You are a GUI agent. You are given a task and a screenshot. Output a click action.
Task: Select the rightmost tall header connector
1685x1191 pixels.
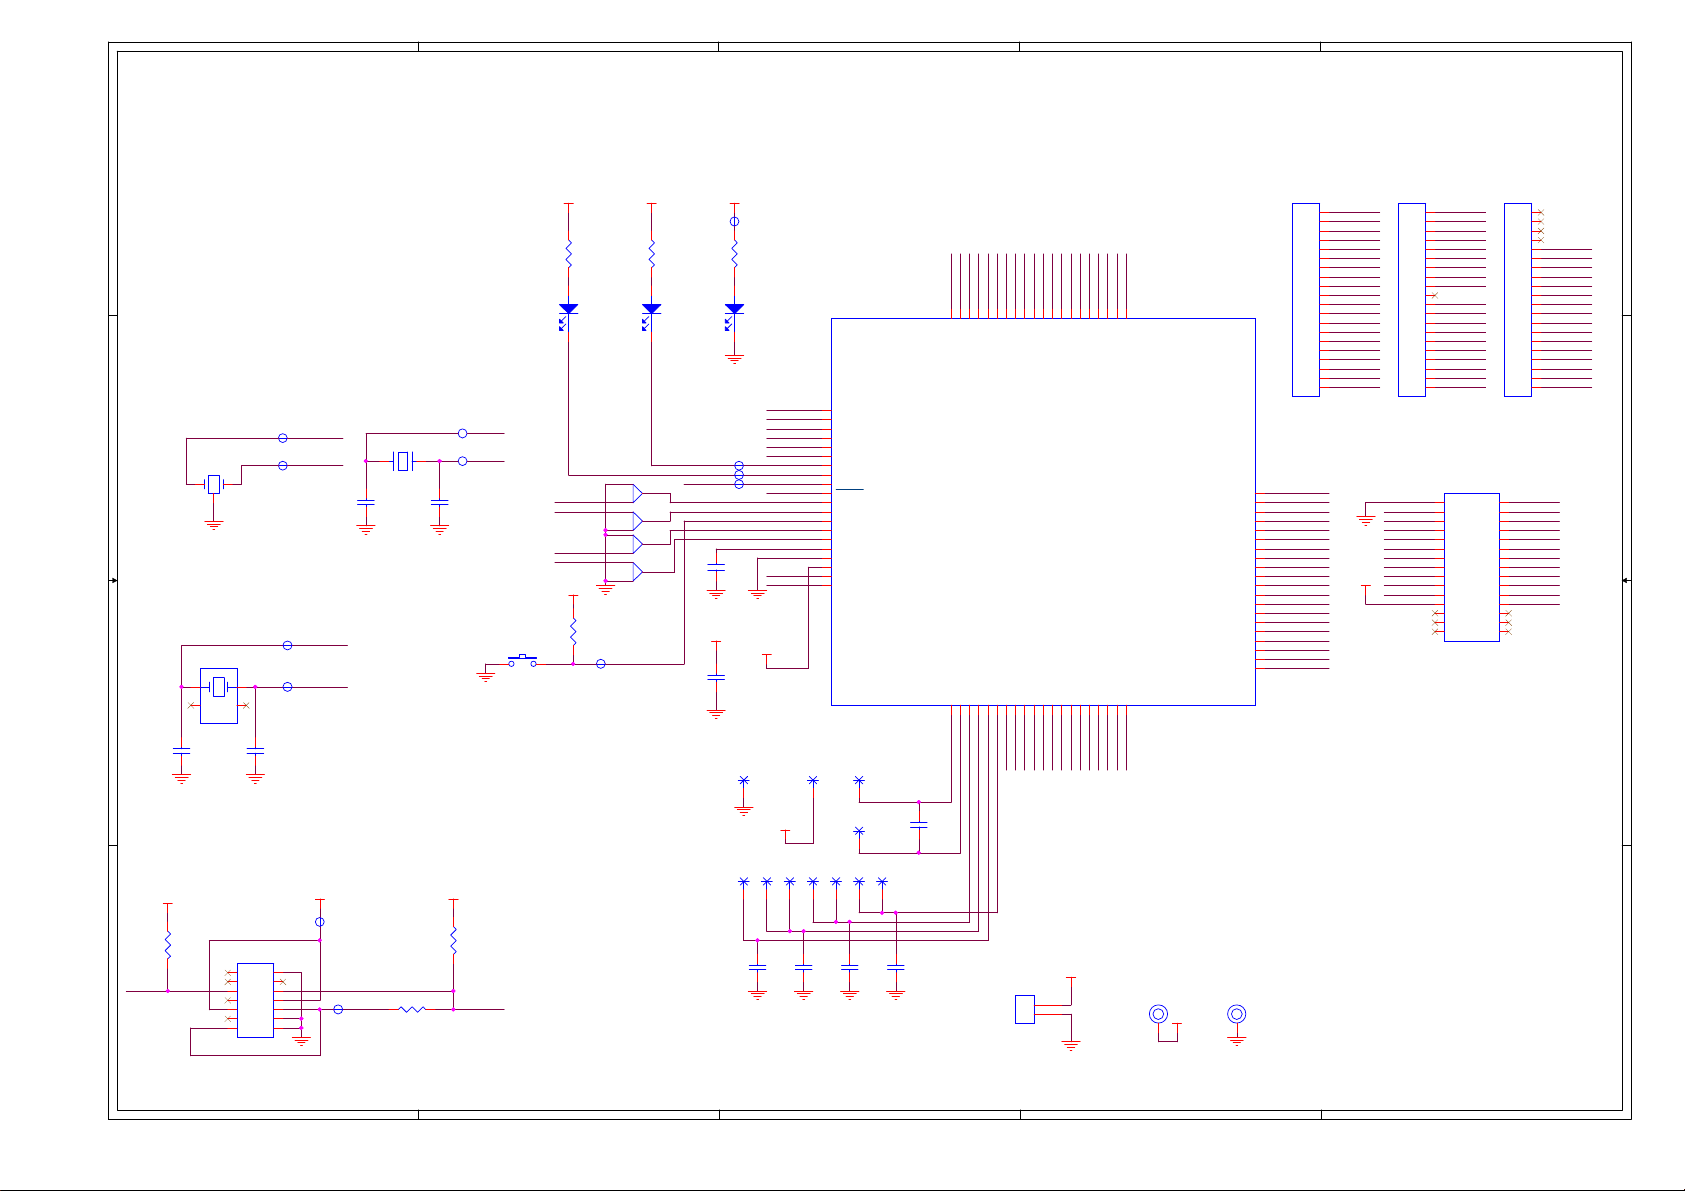(x=1518, y=300)
